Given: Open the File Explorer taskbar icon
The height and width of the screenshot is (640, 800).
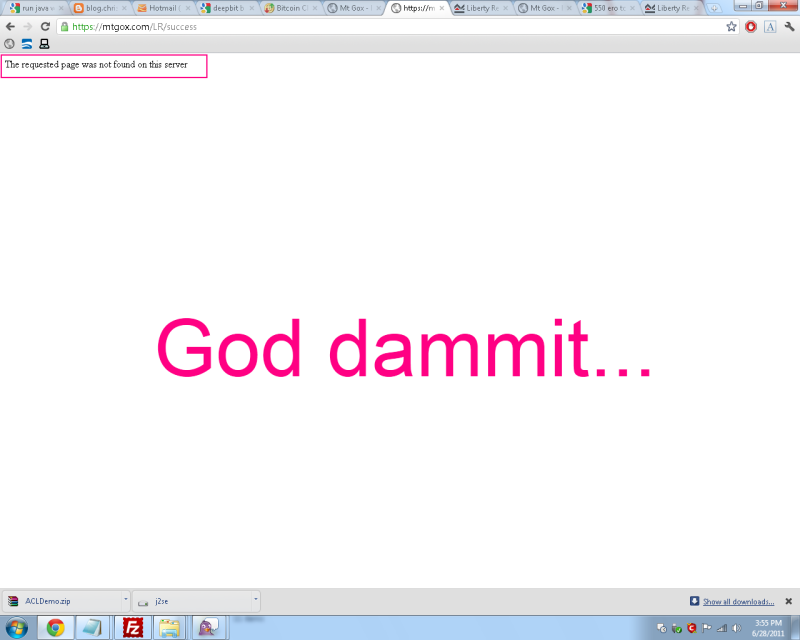Looking at the screenshot, I should (170, 627).
